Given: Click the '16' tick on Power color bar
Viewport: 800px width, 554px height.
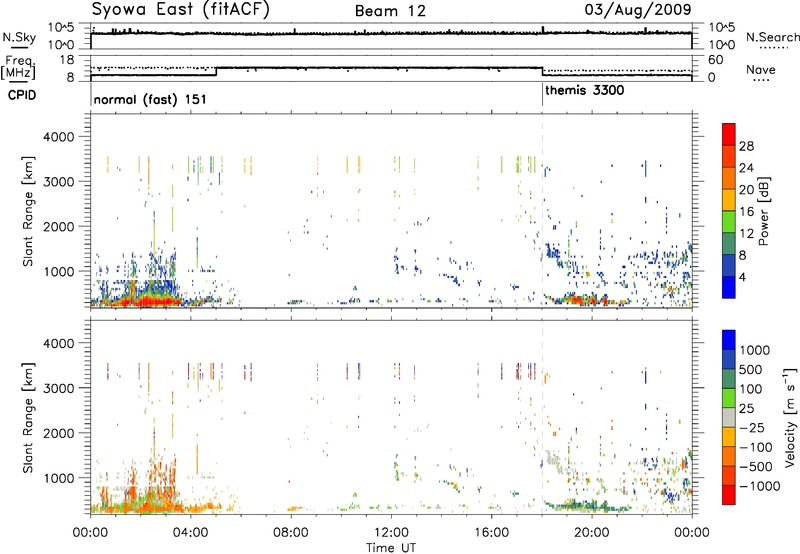Looking at the screenshot, I should tap(746, 212).
